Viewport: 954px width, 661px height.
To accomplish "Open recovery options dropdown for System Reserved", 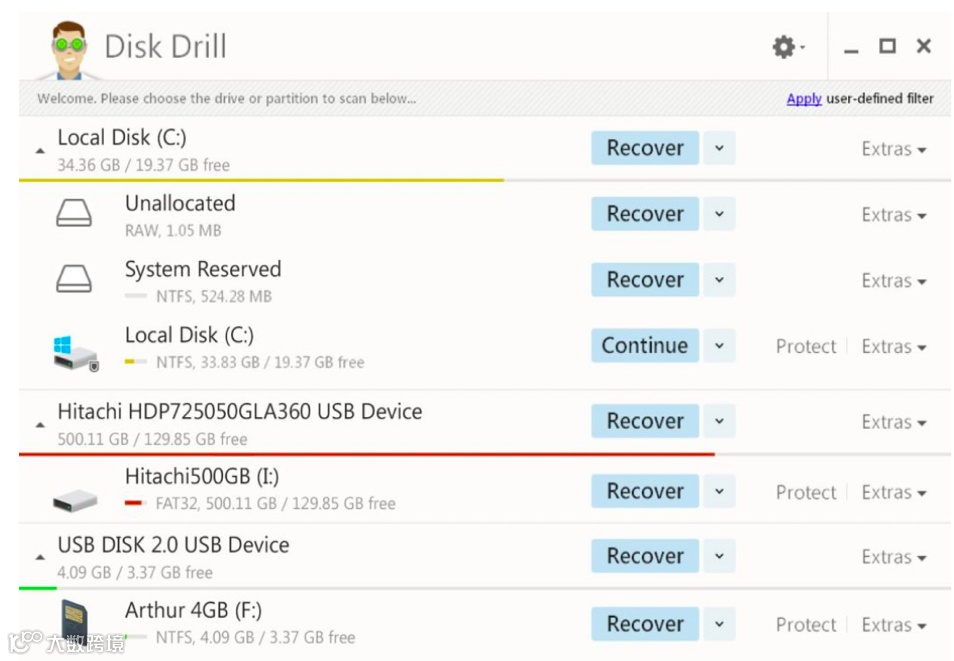I will click(719, 279).
